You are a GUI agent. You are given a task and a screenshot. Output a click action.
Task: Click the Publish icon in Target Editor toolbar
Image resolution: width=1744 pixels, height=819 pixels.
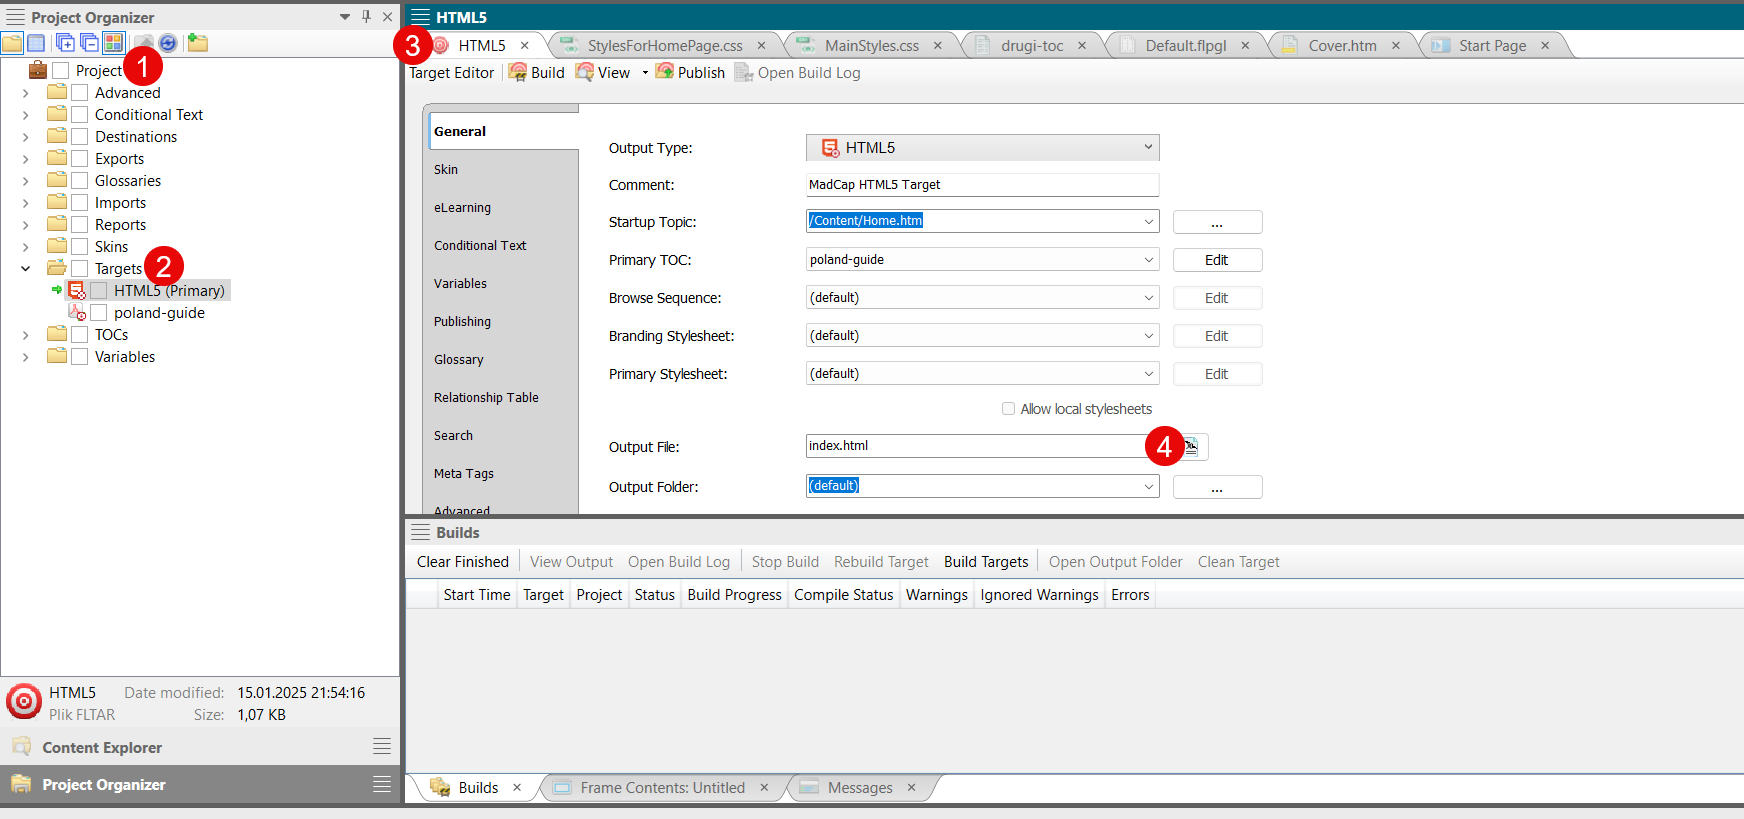[665, 72]
